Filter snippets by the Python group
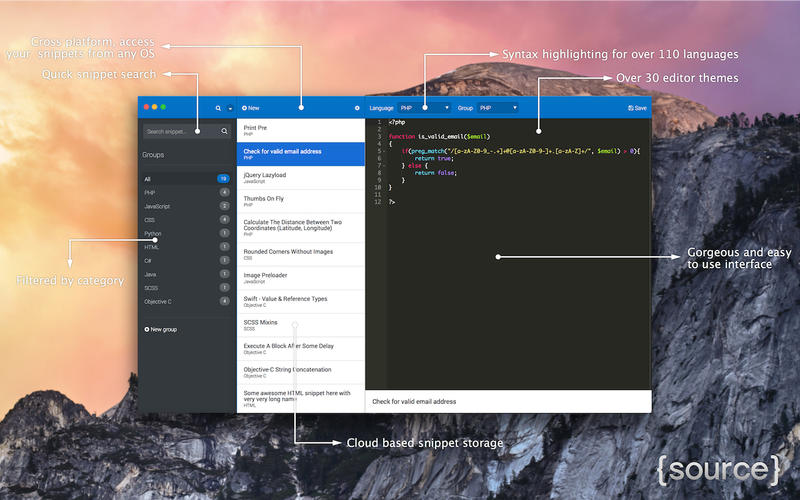 click(x=187, y=233)
